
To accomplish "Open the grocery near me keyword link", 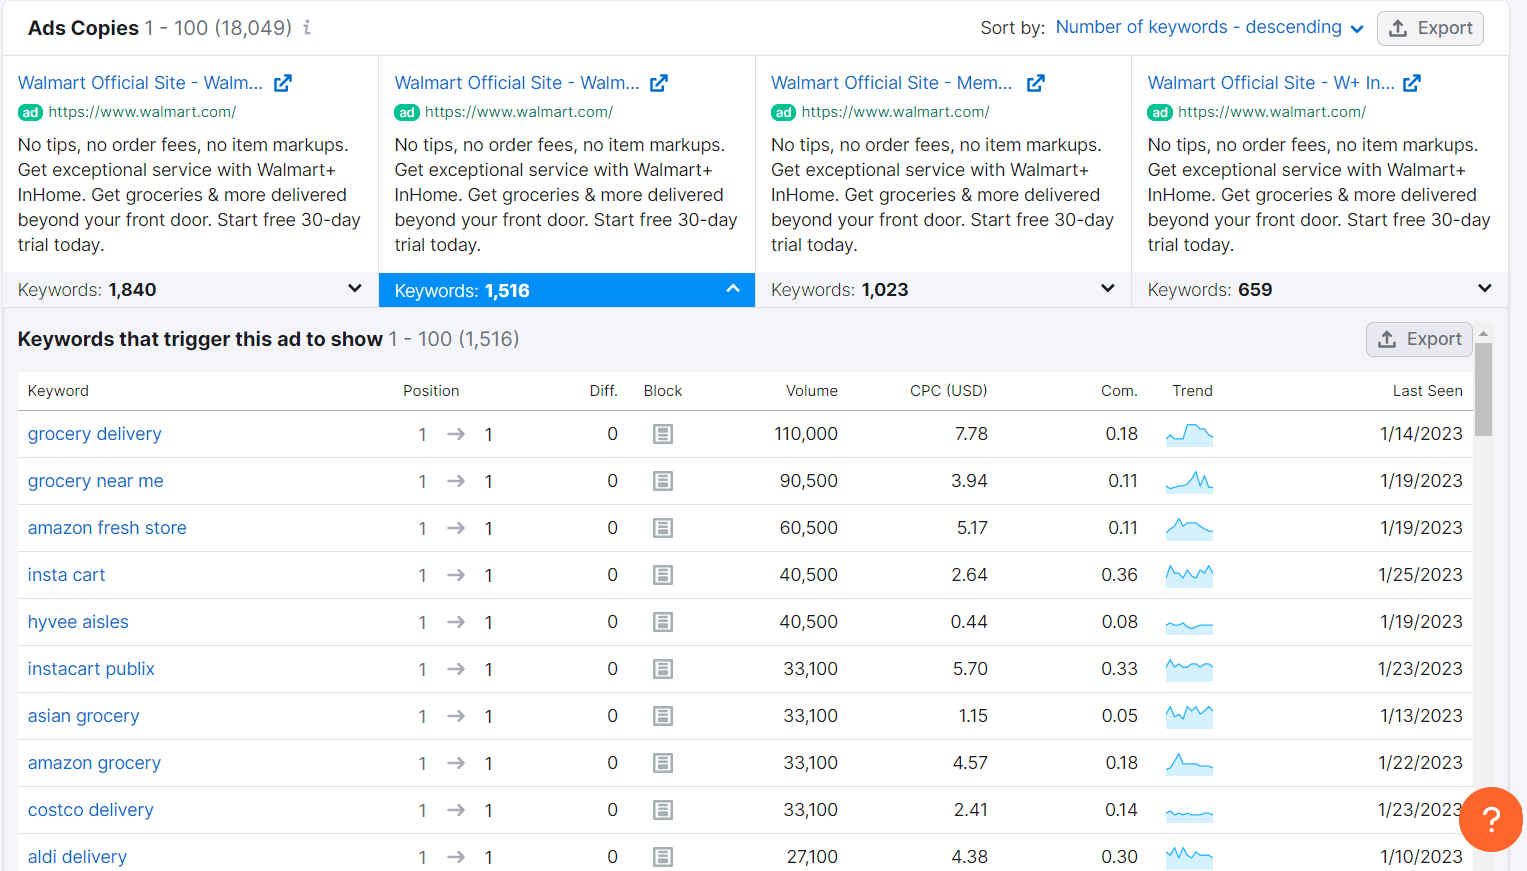I will 95,481.
